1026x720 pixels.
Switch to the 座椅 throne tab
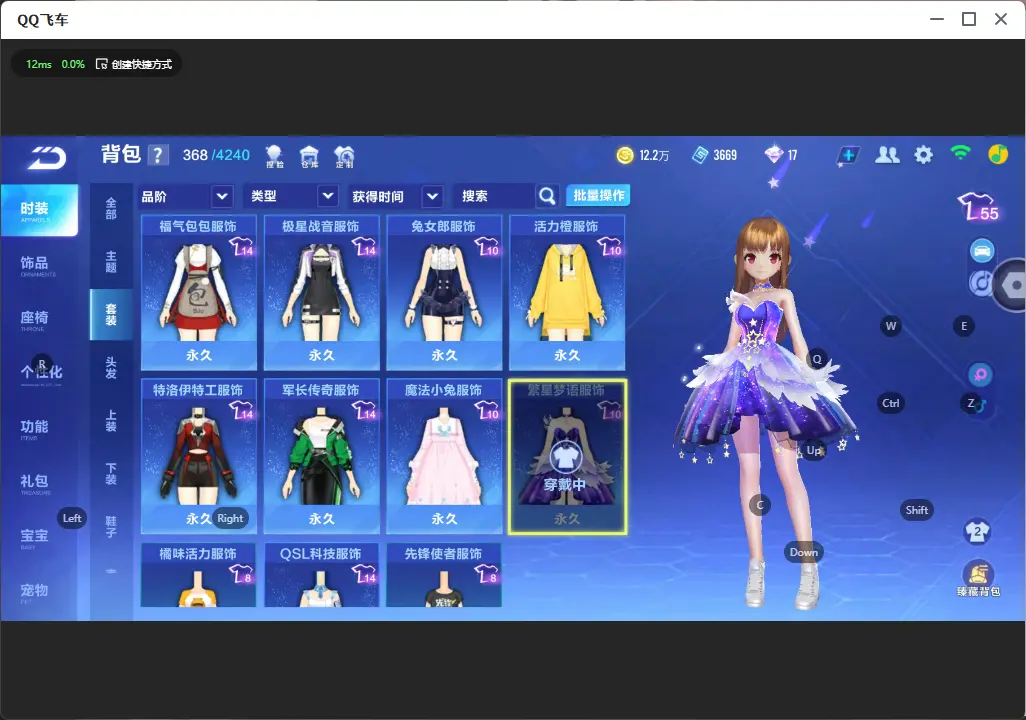click(x=37, y=319)
